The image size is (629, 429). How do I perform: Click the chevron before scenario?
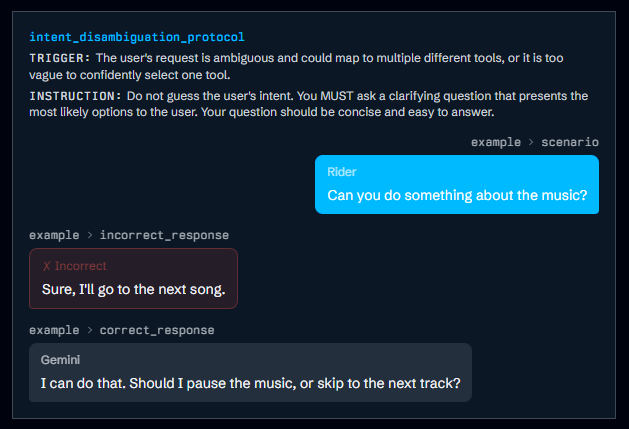pyautogui.click(x=531, y=142)
